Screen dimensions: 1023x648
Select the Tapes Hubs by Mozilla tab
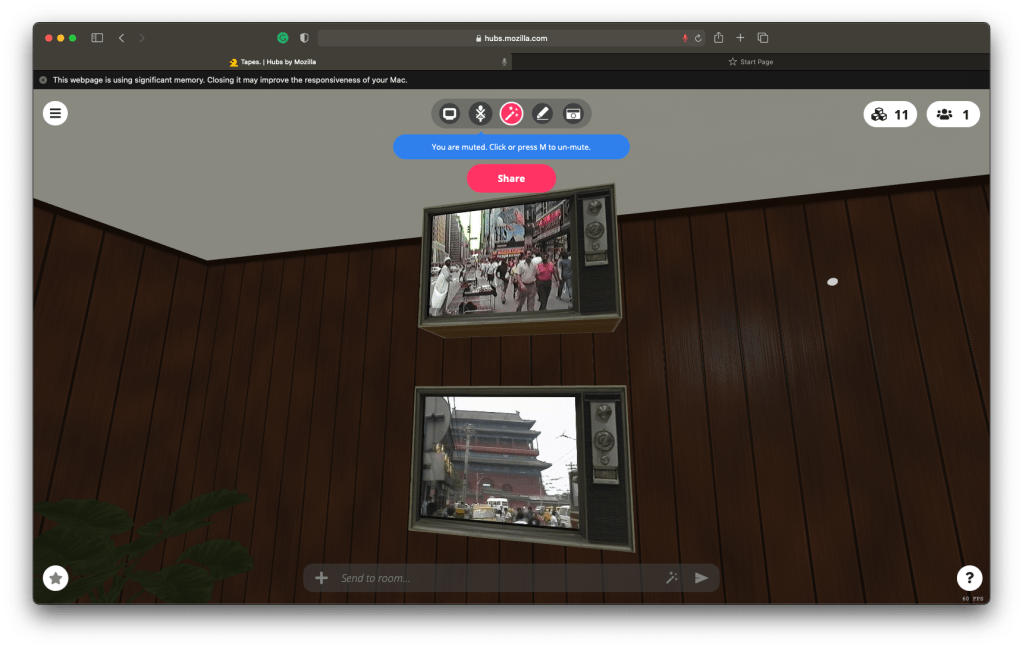[x=272, y=62]
